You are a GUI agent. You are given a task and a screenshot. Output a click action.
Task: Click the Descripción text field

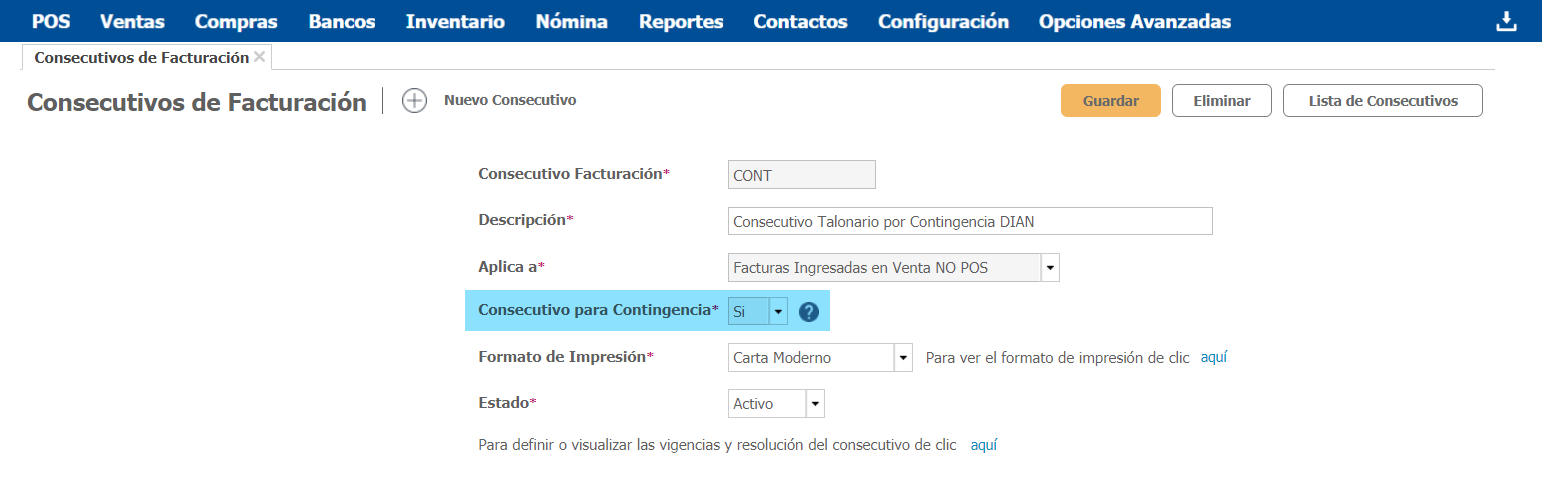(969, 221)
